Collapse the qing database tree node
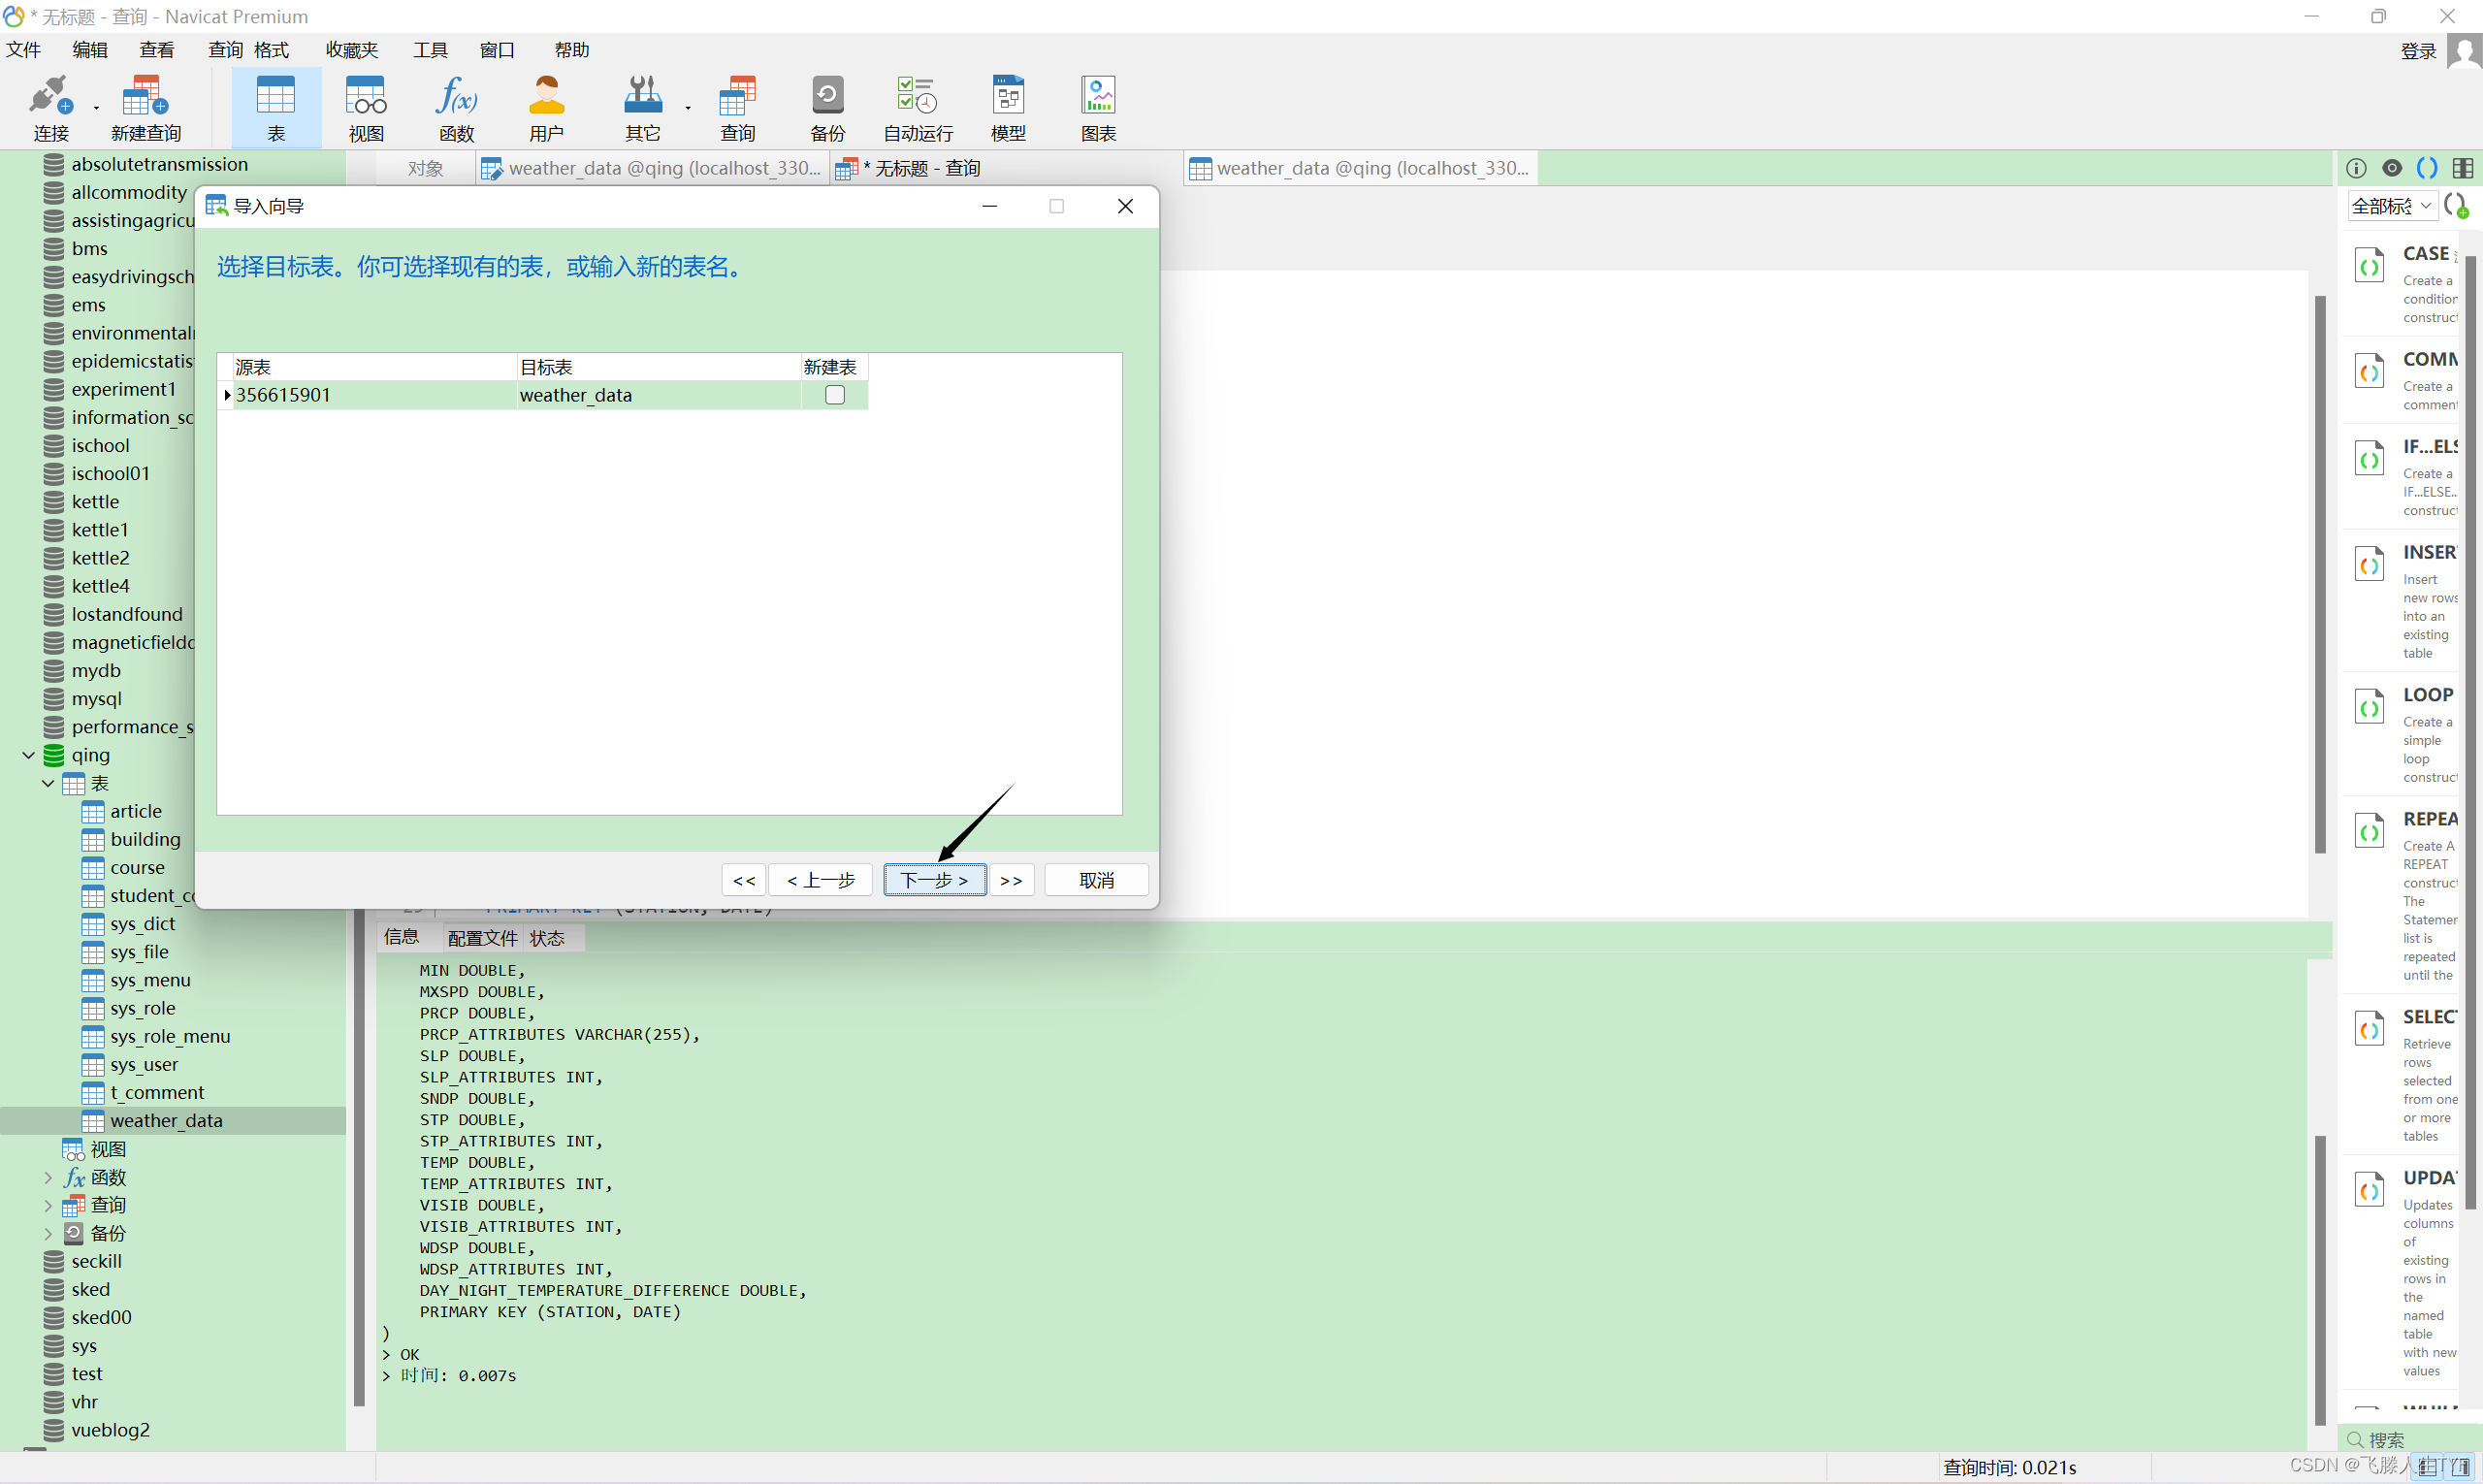This screenshot has width=2483, height=1484. (29, 755)
